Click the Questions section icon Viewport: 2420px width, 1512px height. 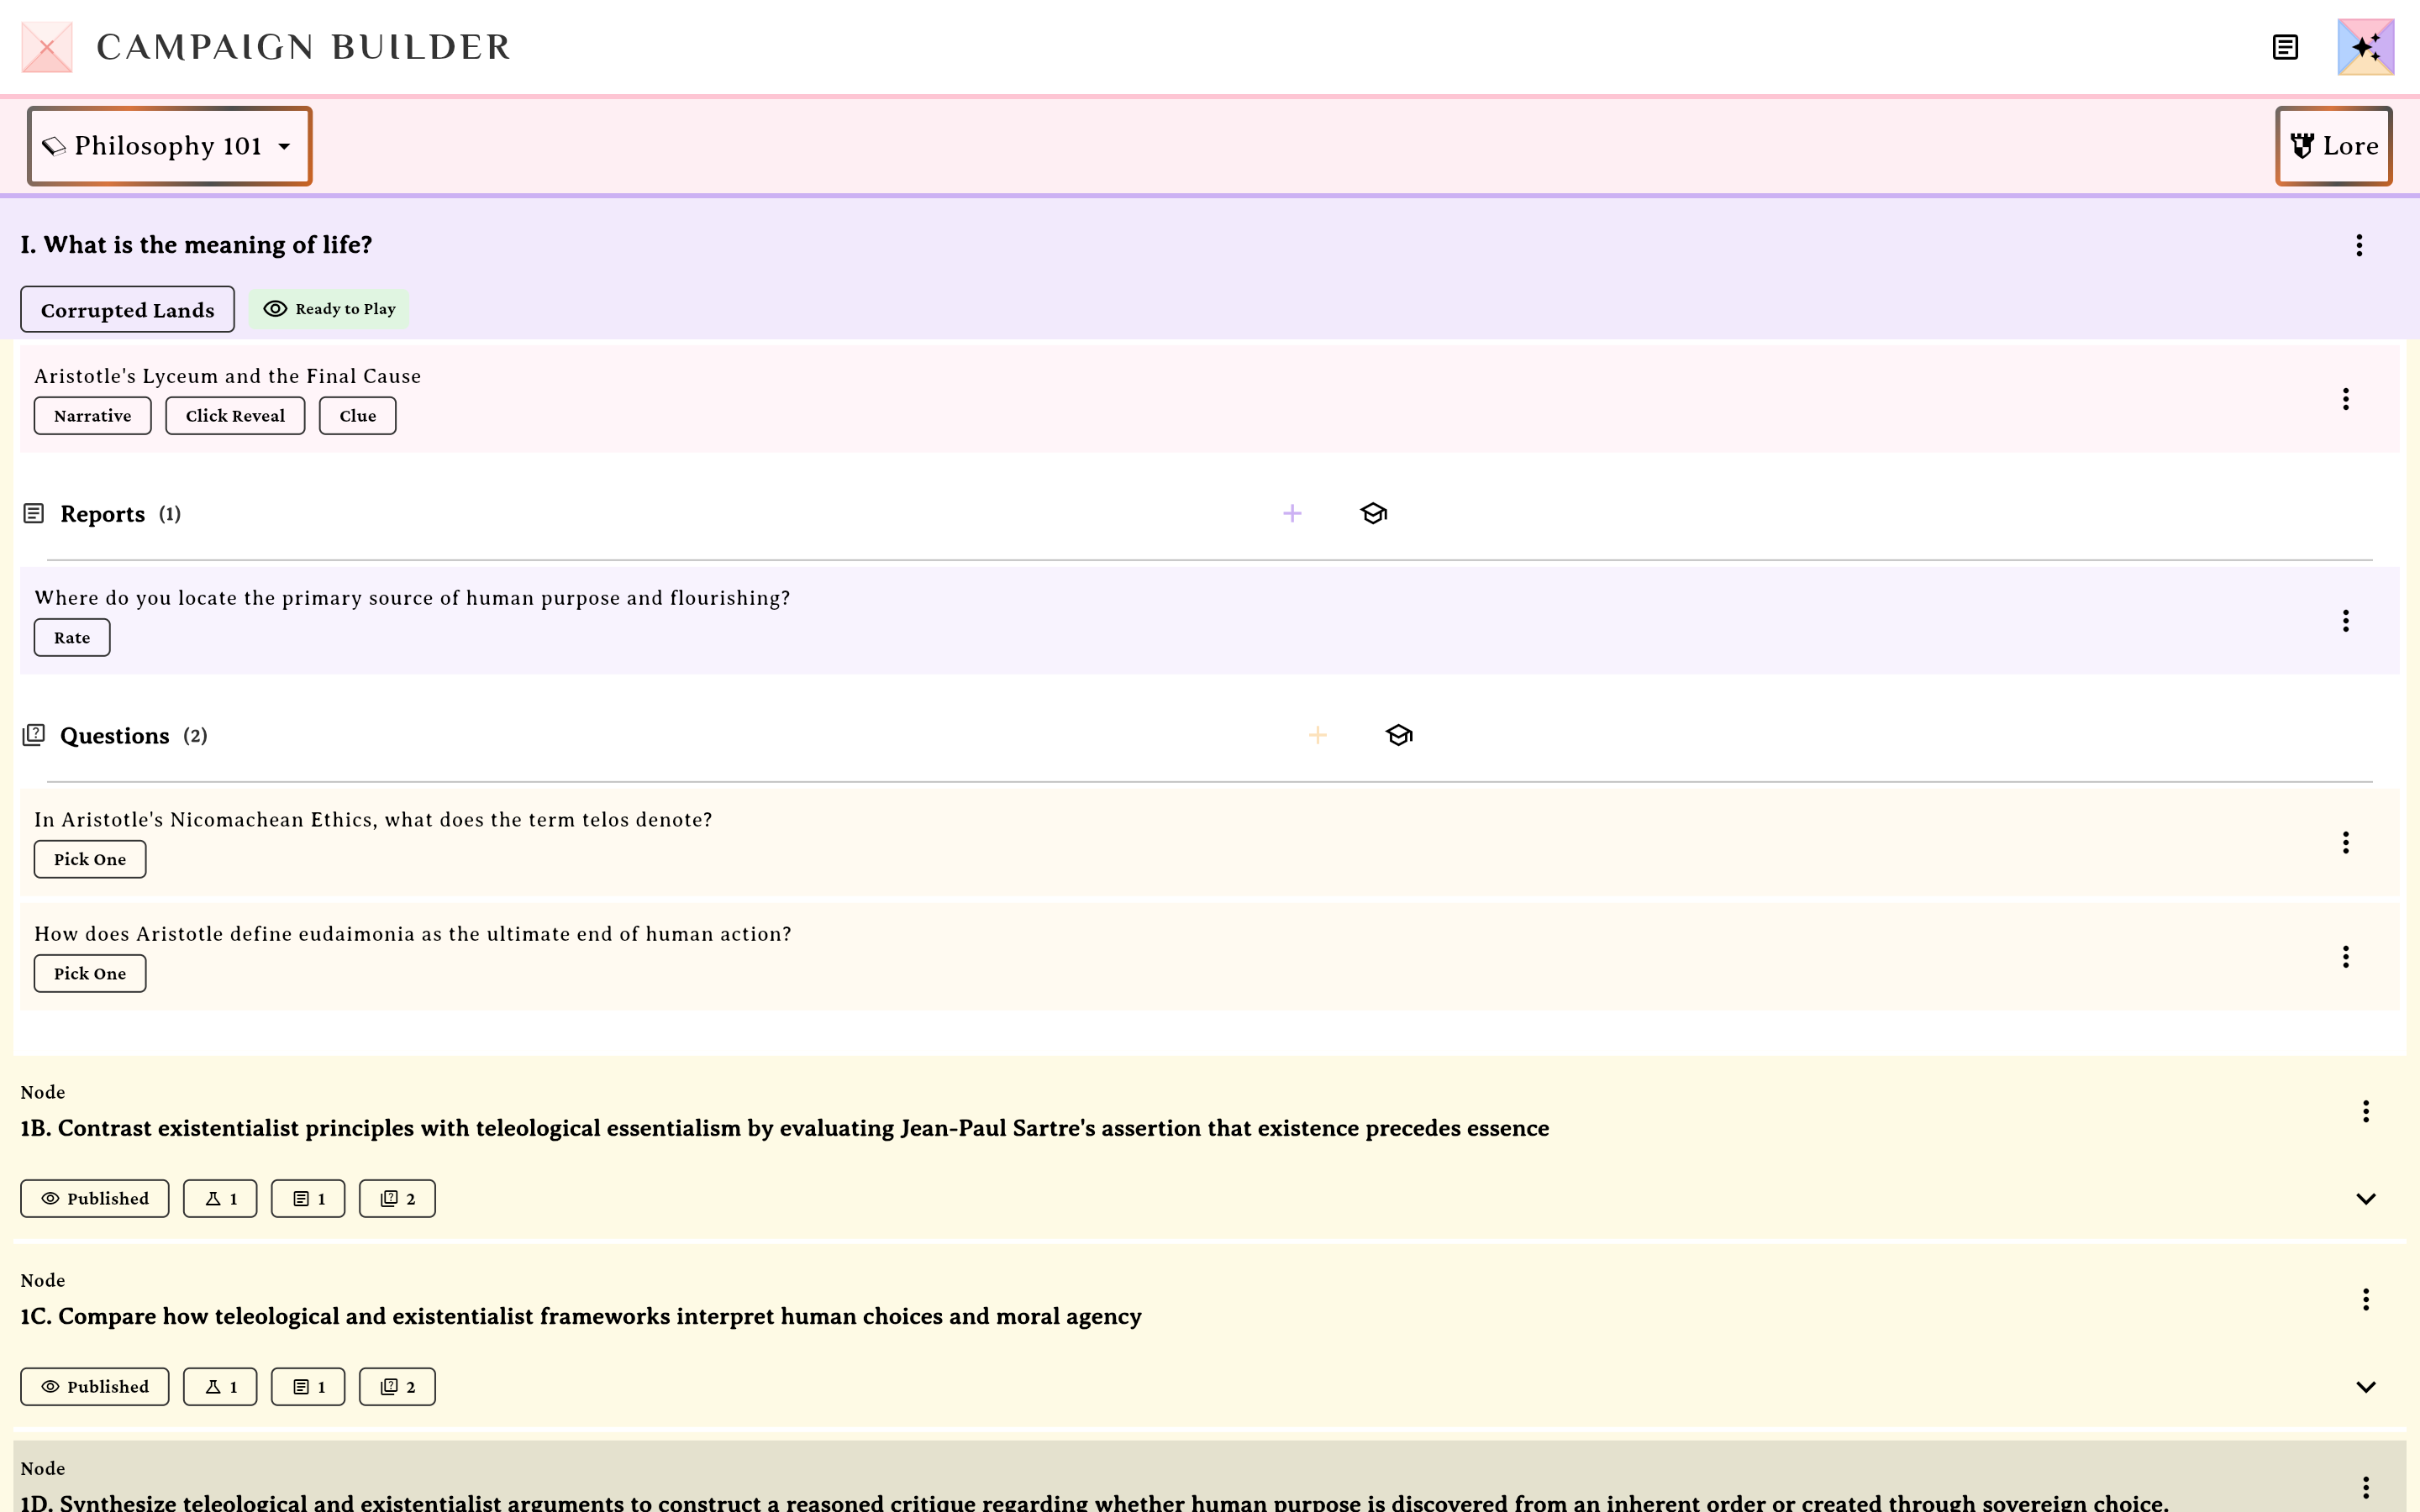[34, 735]
